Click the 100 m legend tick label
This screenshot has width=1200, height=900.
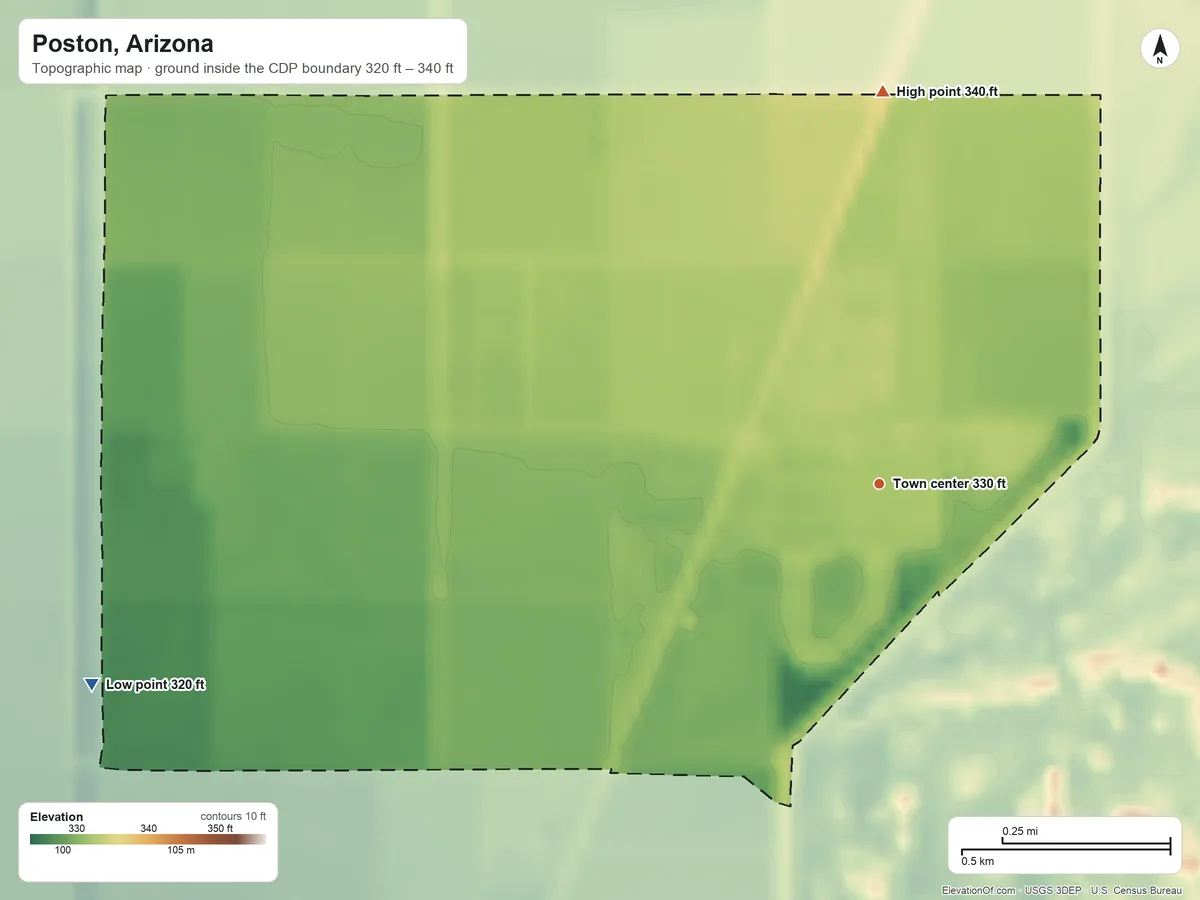point(62,850)
